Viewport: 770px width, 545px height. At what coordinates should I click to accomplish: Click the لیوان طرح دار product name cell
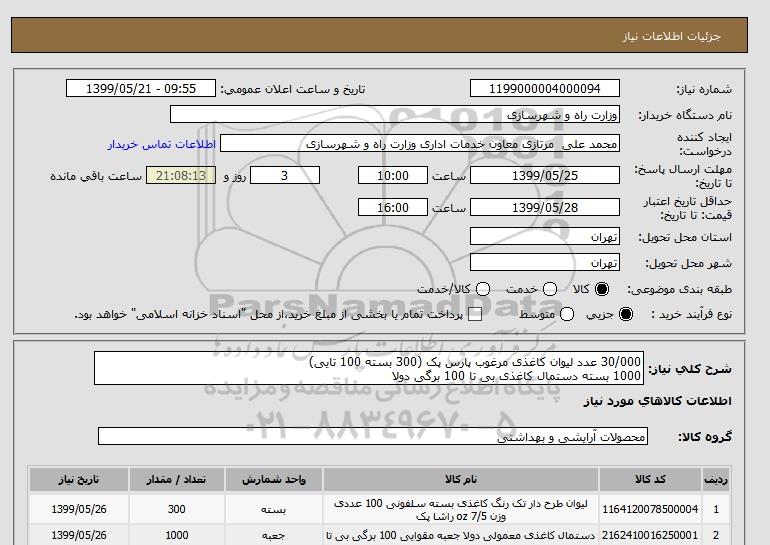coord(461,509)
